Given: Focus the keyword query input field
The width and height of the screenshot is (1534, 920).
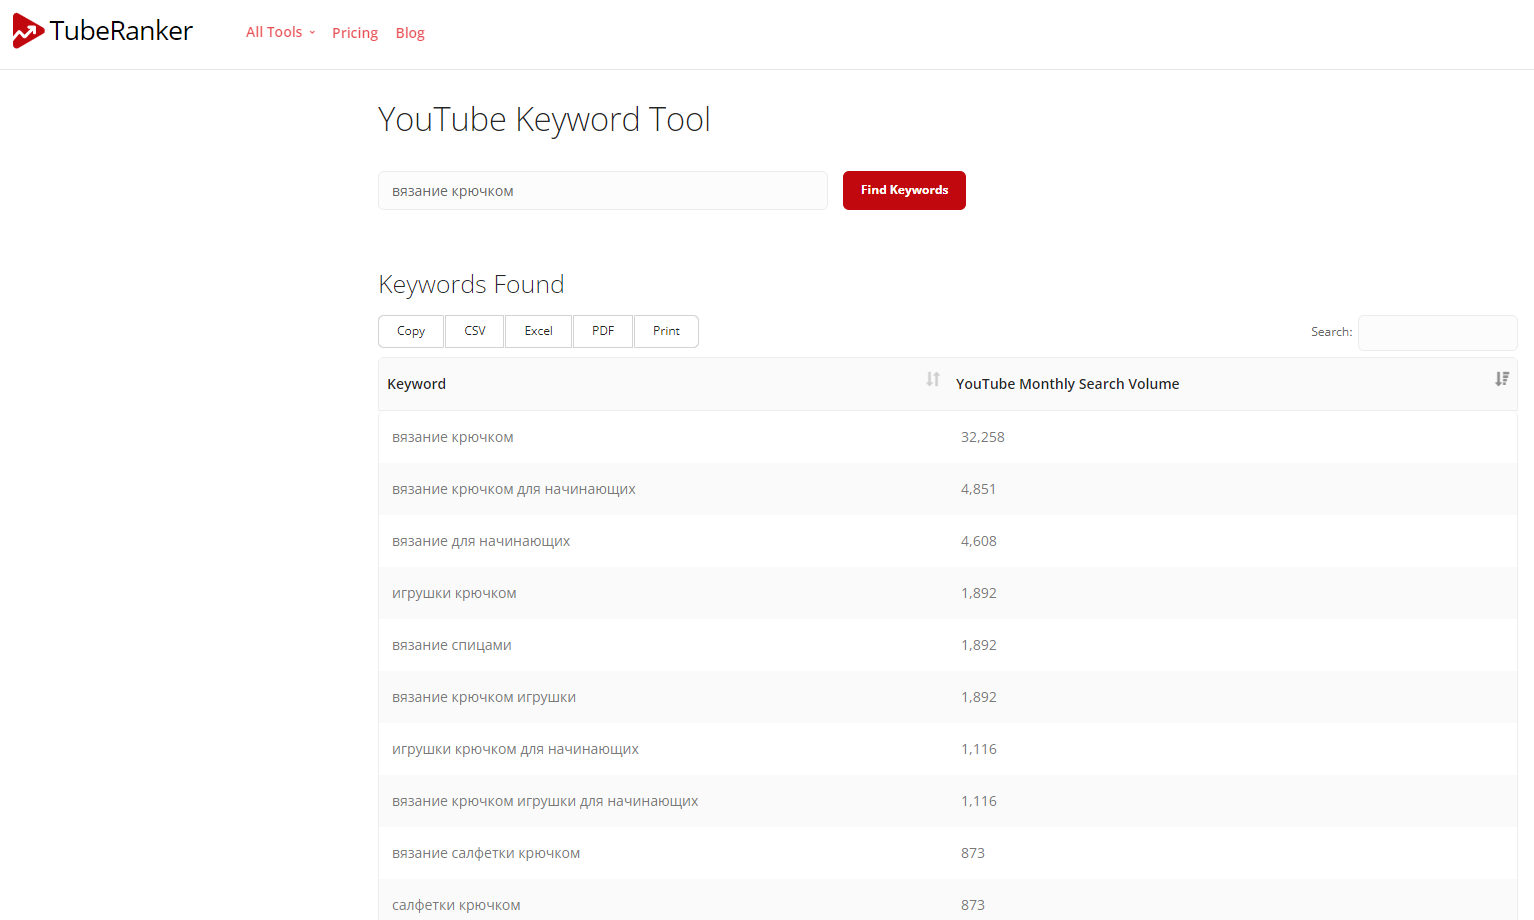Looking at the screenshot, I should (x=602, y=191).
